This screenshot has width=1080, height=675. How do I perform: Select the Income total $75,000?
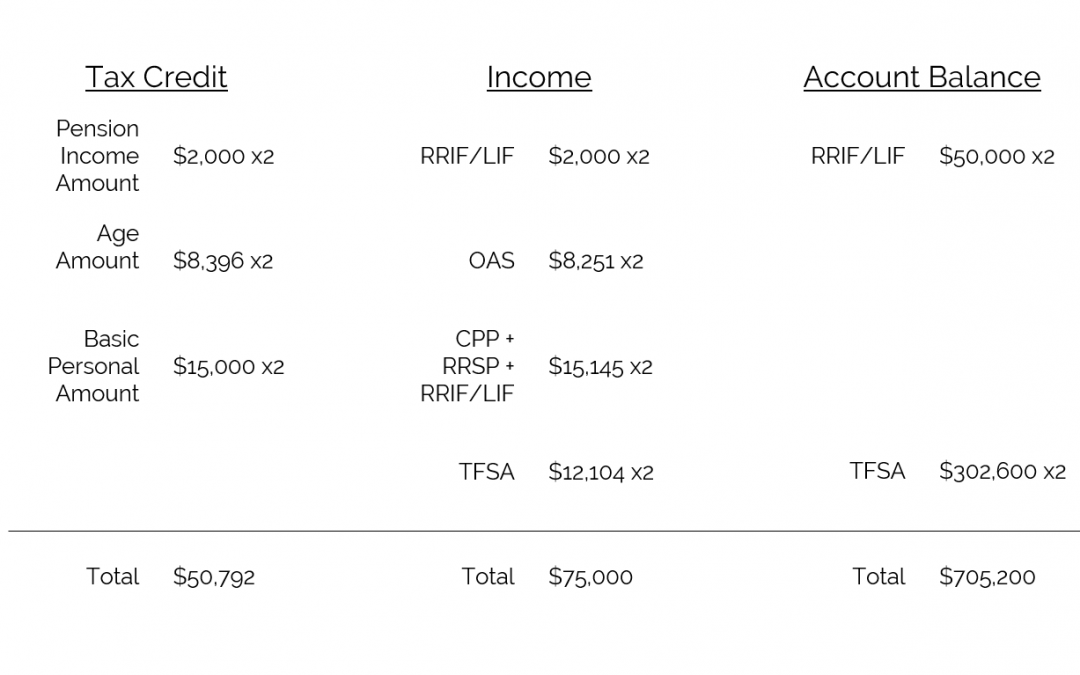coord(590,577)
